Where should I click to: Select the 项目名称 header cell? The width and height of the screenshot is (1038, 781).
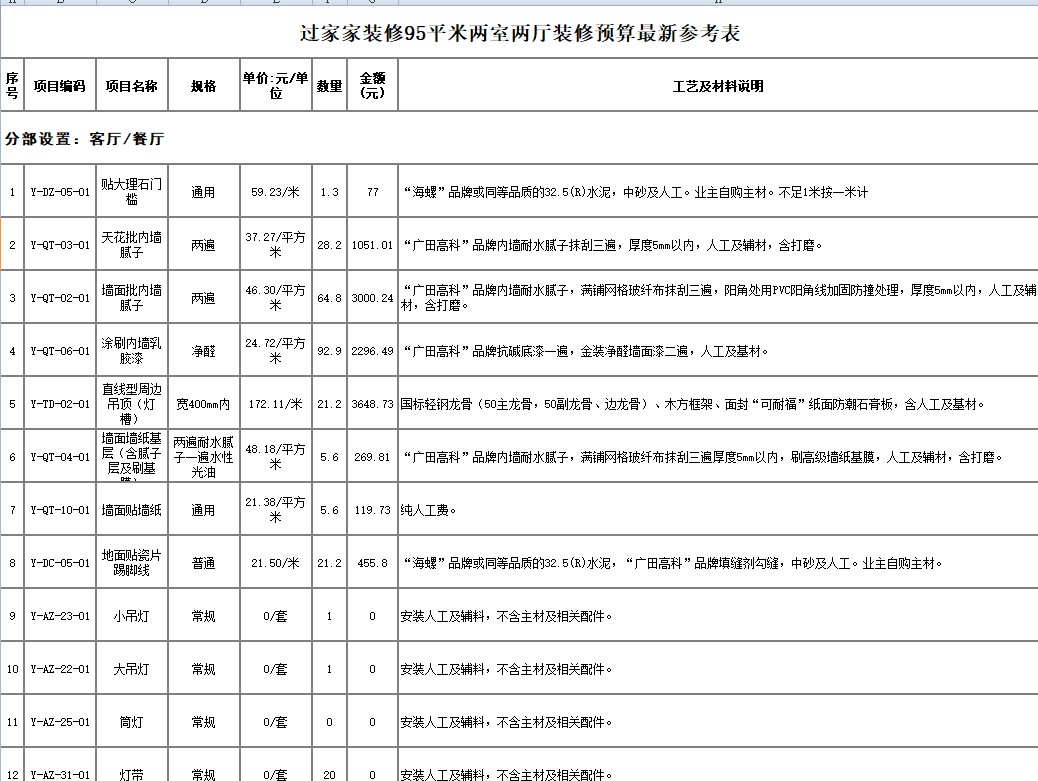point(132,85)
